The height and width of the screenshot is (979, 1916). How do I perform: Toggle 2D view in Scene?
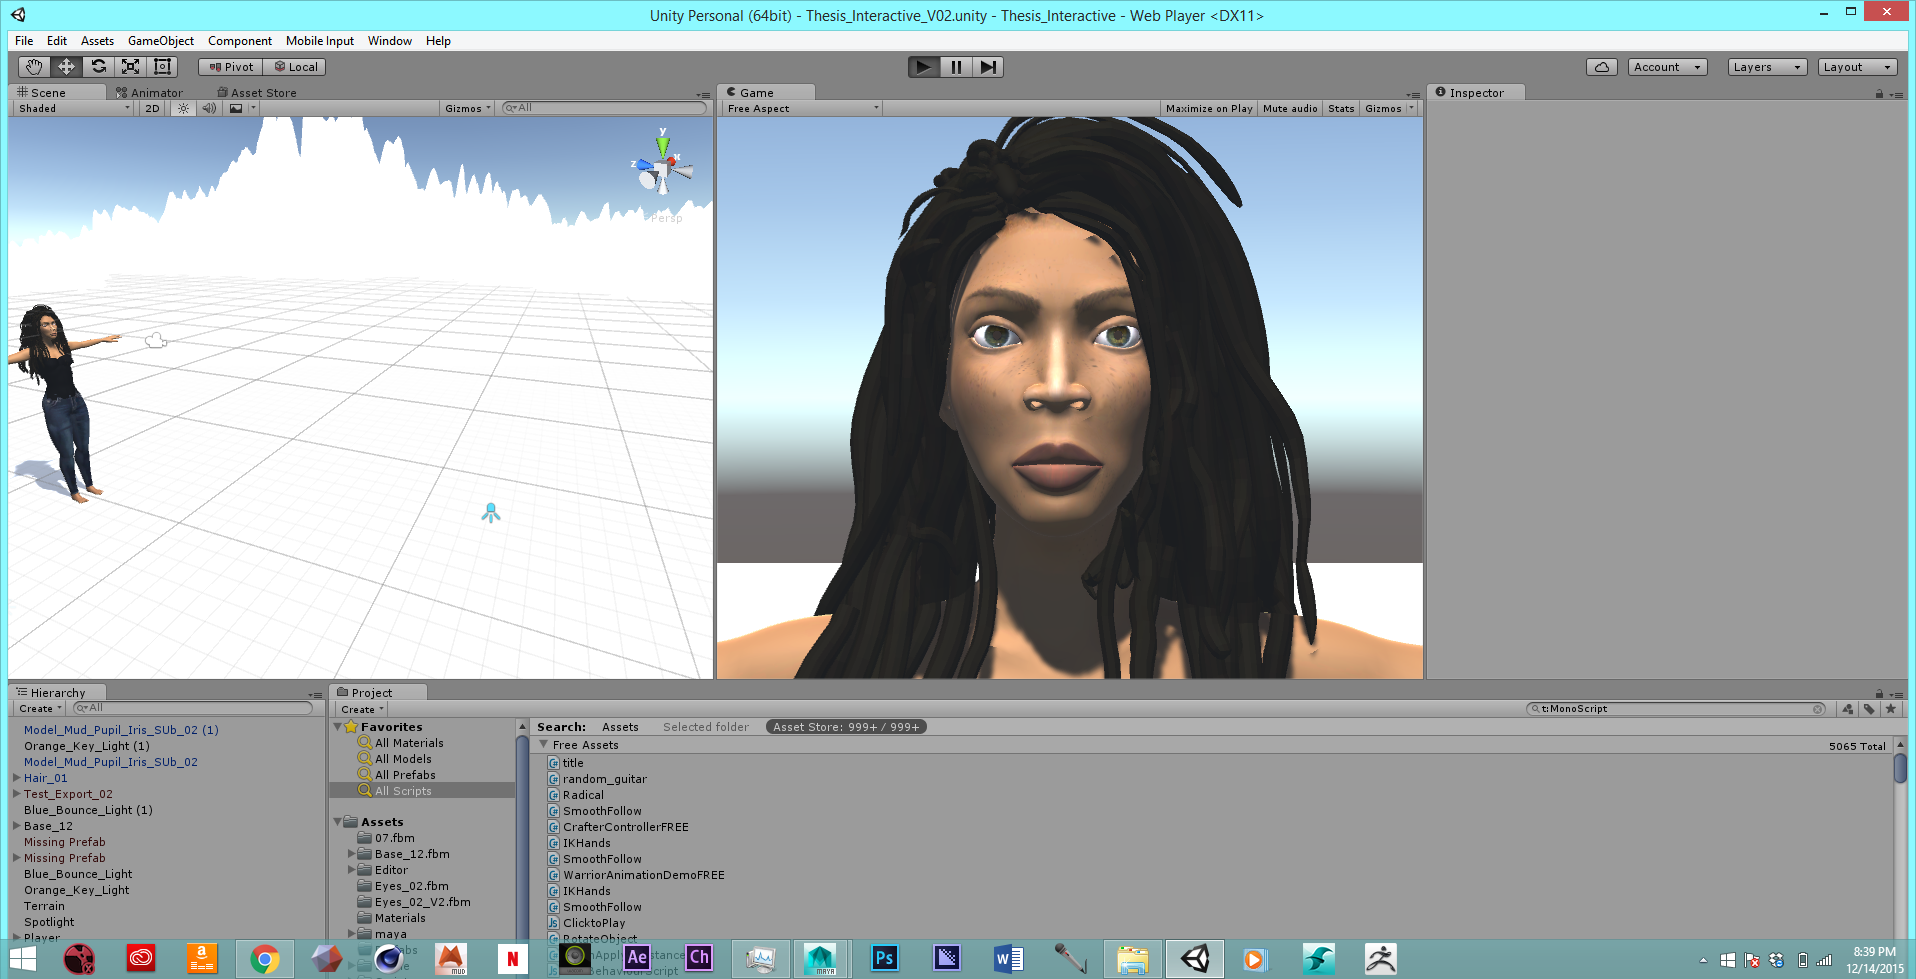point(152,108)
